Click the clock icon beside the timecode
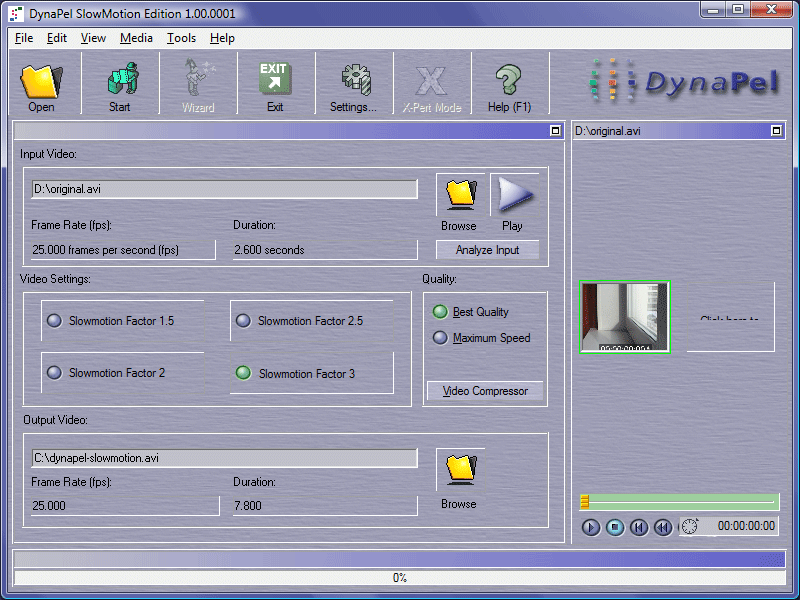Image resolution: width=800 pixels, height=600 pixels. tap(690, 526)
